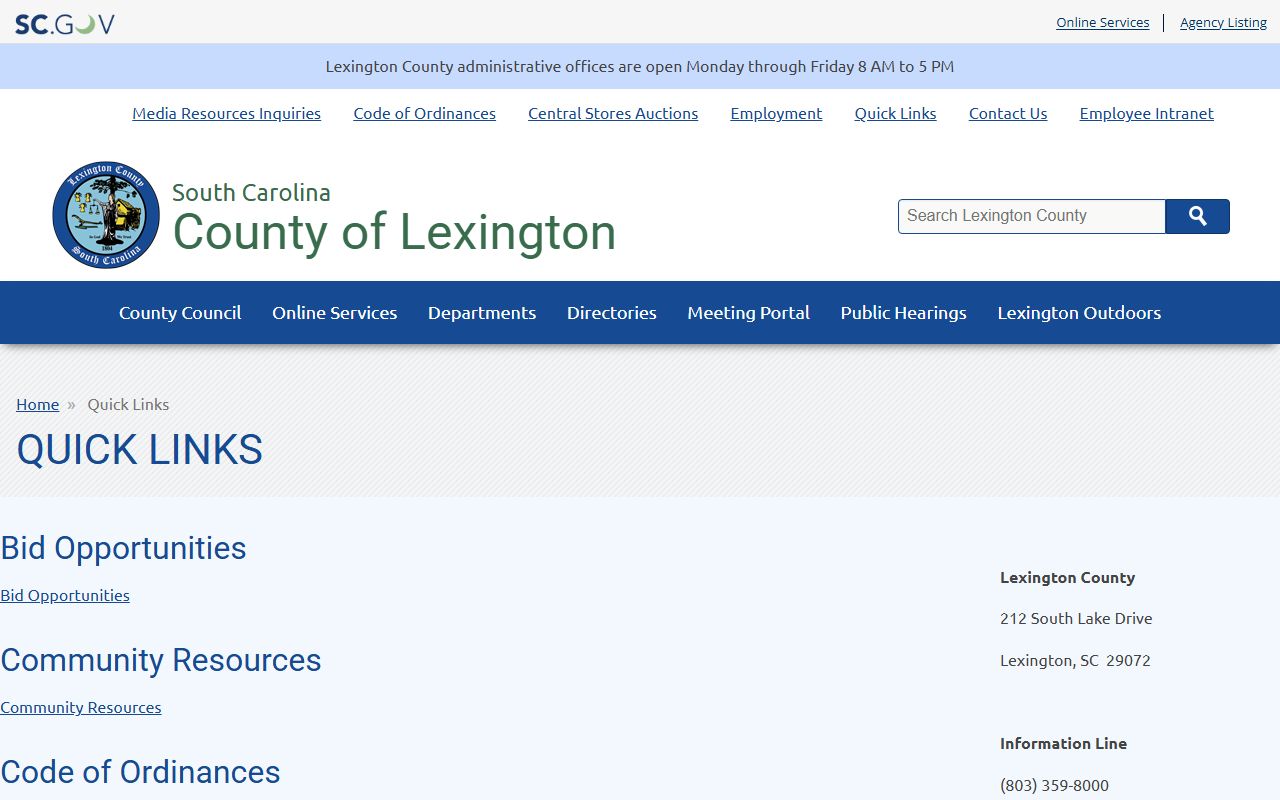Viewport: 1280px width, 800px height.
Task: Open the Community Resources link
Action: pyautogui.click(x=80, y=707)
